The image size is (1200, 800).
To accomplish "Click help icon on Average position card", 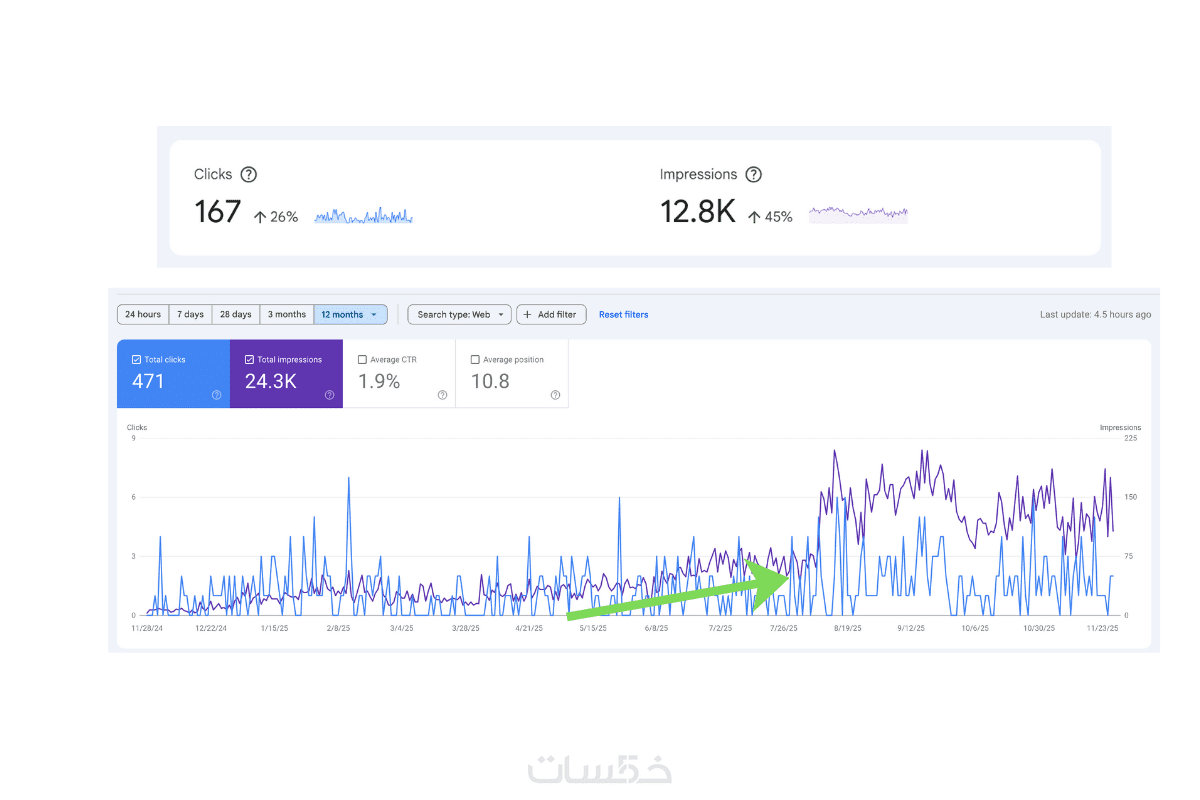I will [x=555, y=395].
